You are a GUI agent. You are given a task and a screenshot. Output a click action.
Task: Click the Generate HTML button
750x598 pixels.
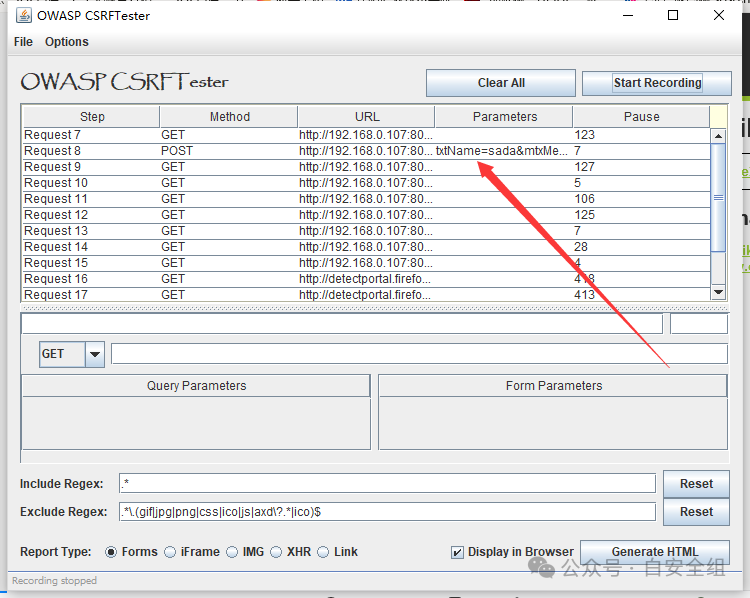click(x=654, y=552)
